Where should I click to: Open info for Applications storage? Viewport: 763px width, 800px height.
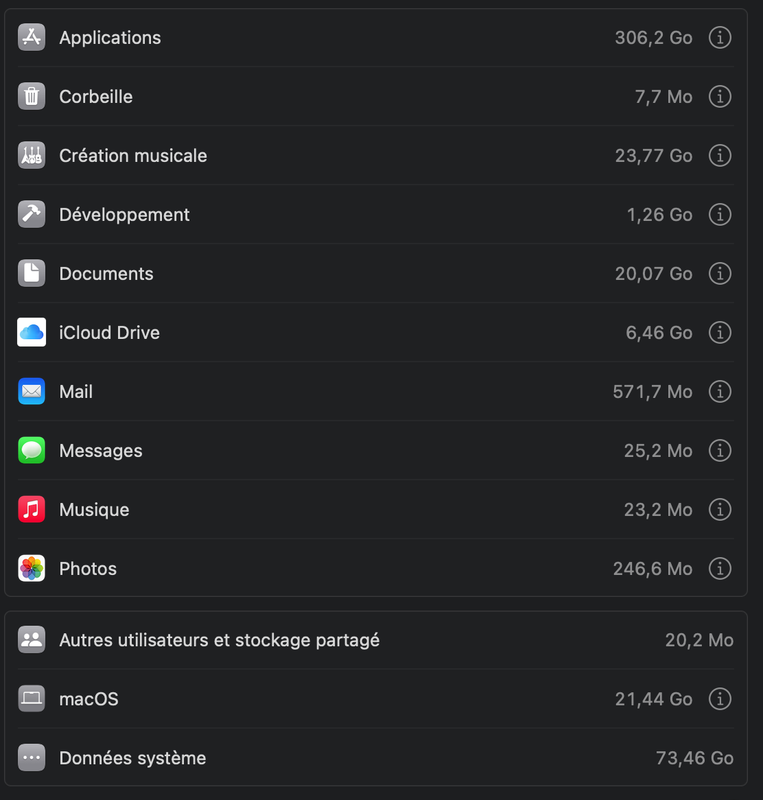coord(719,38)
